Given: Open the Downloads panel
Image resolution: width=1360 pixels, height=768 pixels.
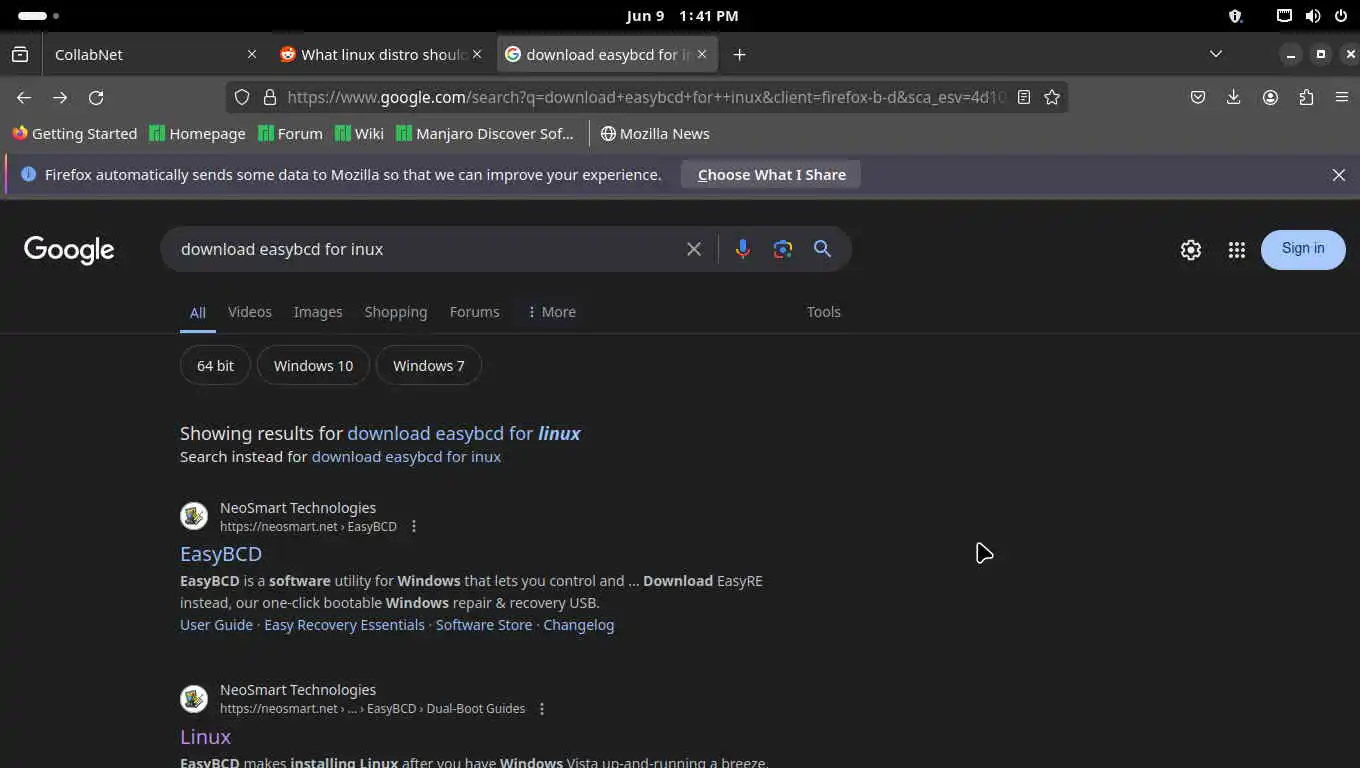Looking at the screenshot, I should click(1234, 97).
